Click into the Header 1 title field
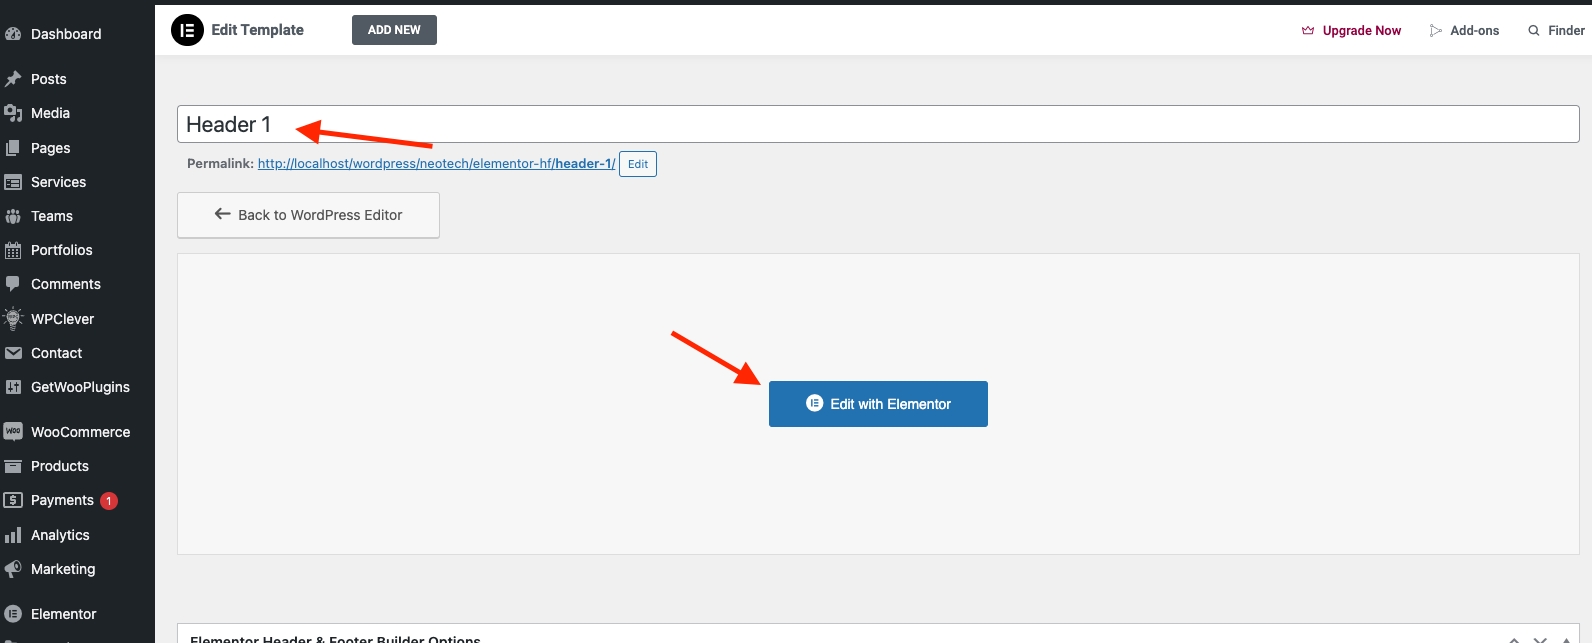The image size is (1592, 643). [x=878, y=124]
